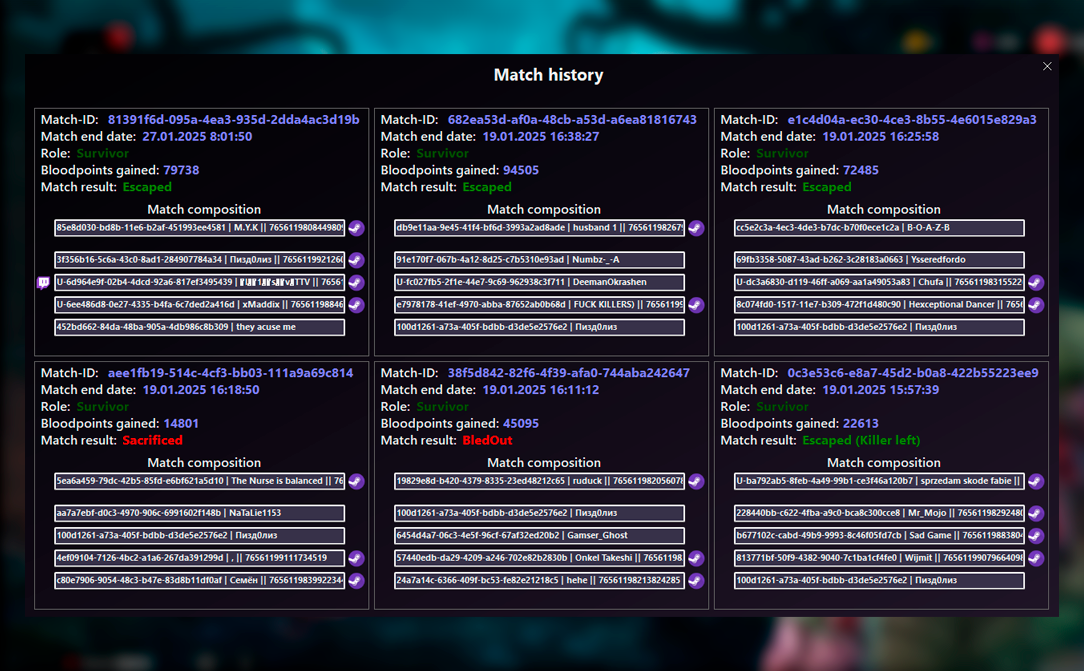This screenshot has height=671, width=1084.
Task: Click Steam icon next to husband 1
Action: (x=696, y=228)
